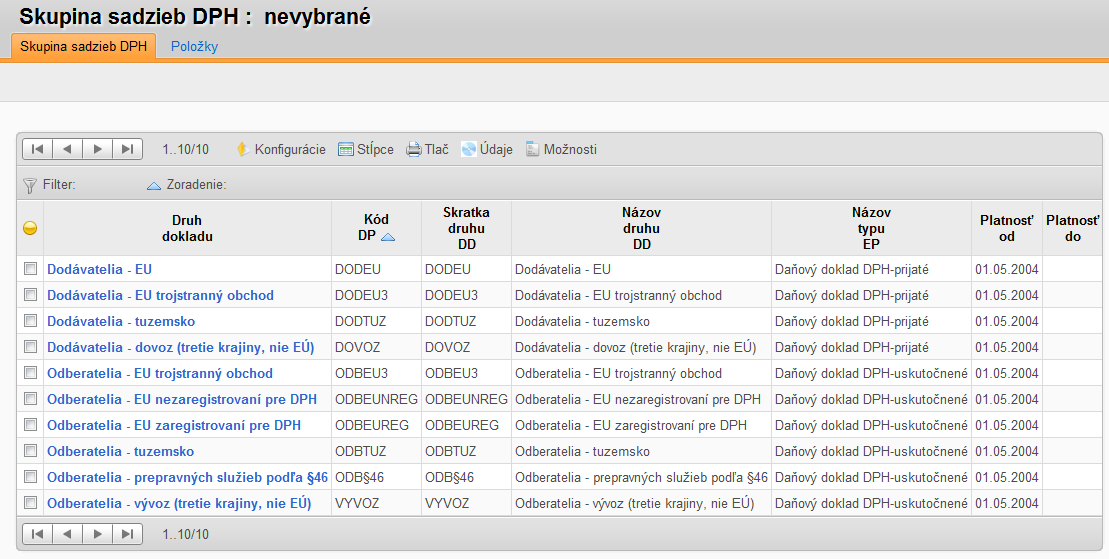Sort by Kód DP column arrow
Image resolution: width=1109 pixels, height=559 pixels.
(388, 237)
